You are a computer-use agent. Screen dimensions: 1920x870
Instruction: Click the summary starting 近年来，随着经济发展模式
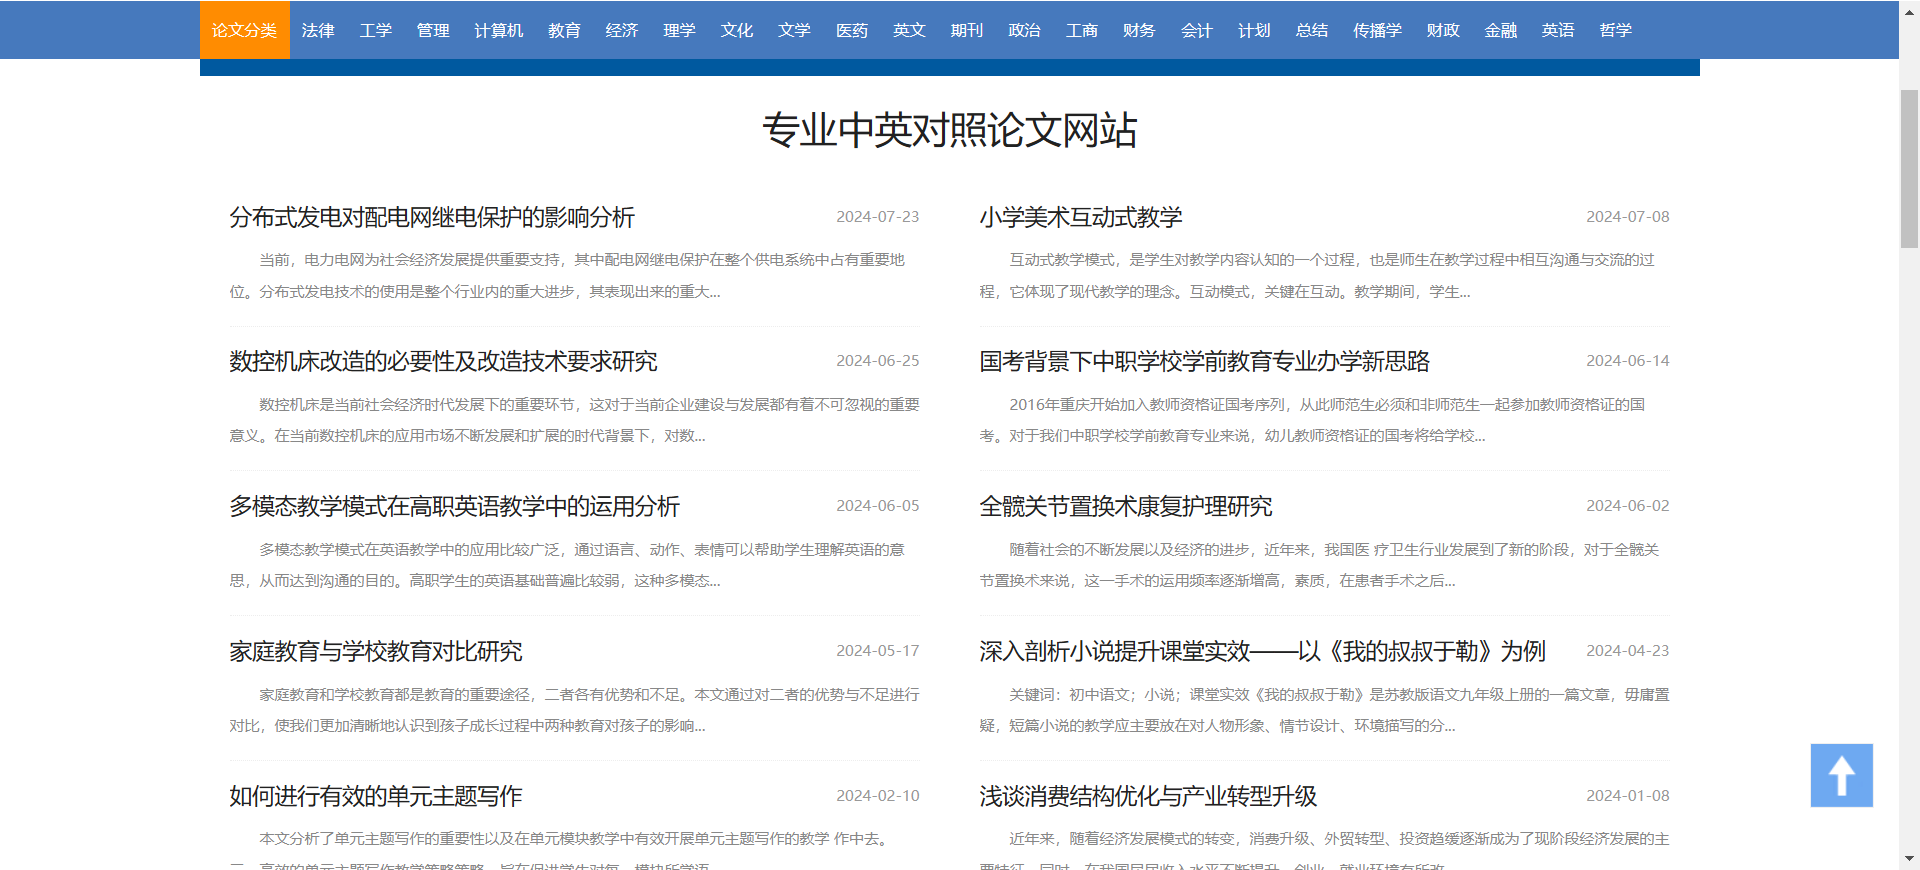(x=1324, y=849)
